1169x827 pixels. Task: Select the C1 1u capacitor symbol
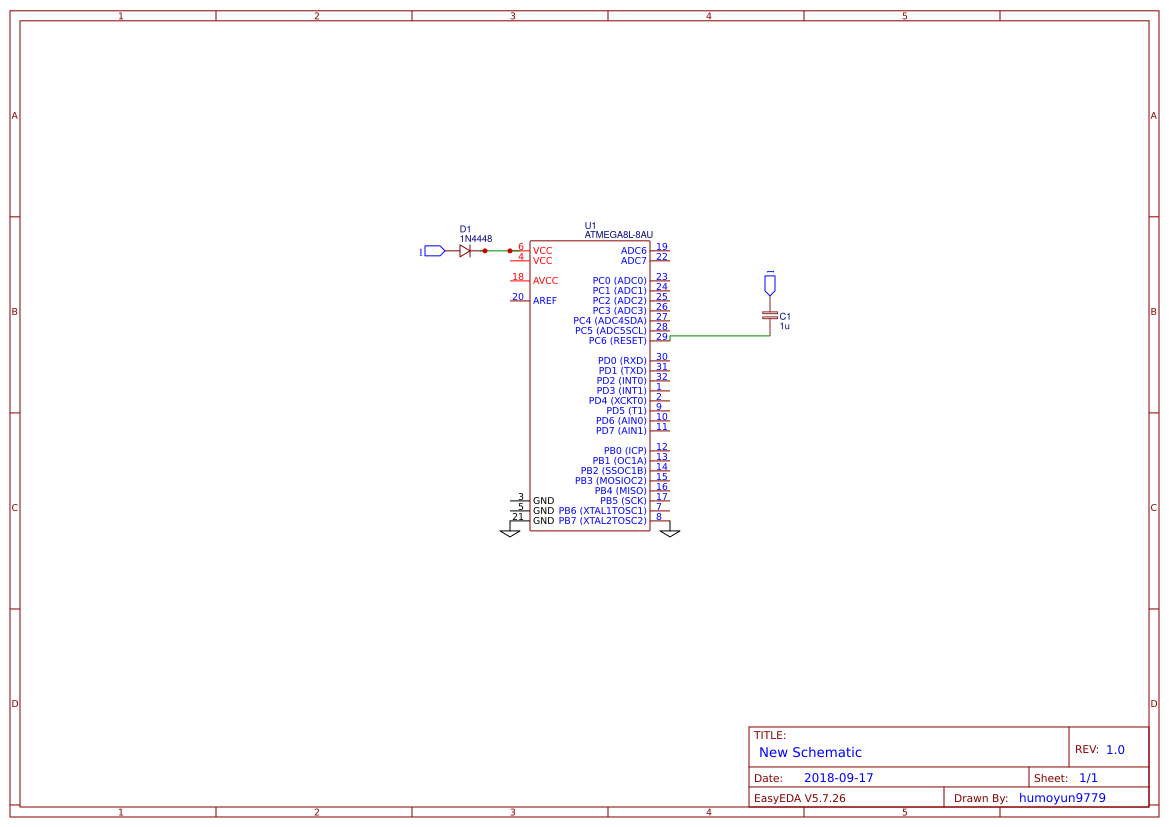[770, 316]
